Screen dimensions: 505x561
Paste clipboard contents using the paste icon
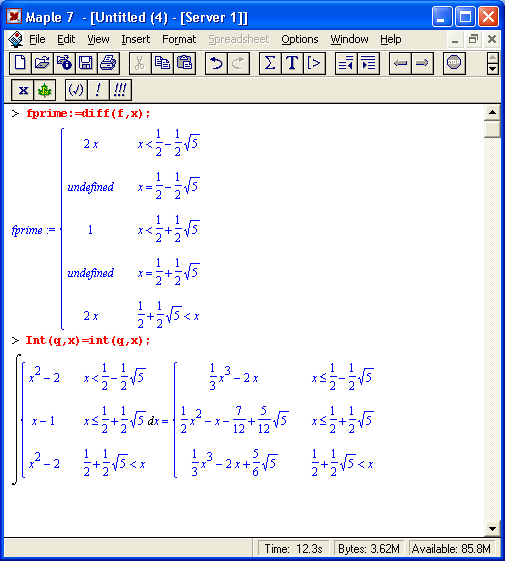[x=185, y=63]
